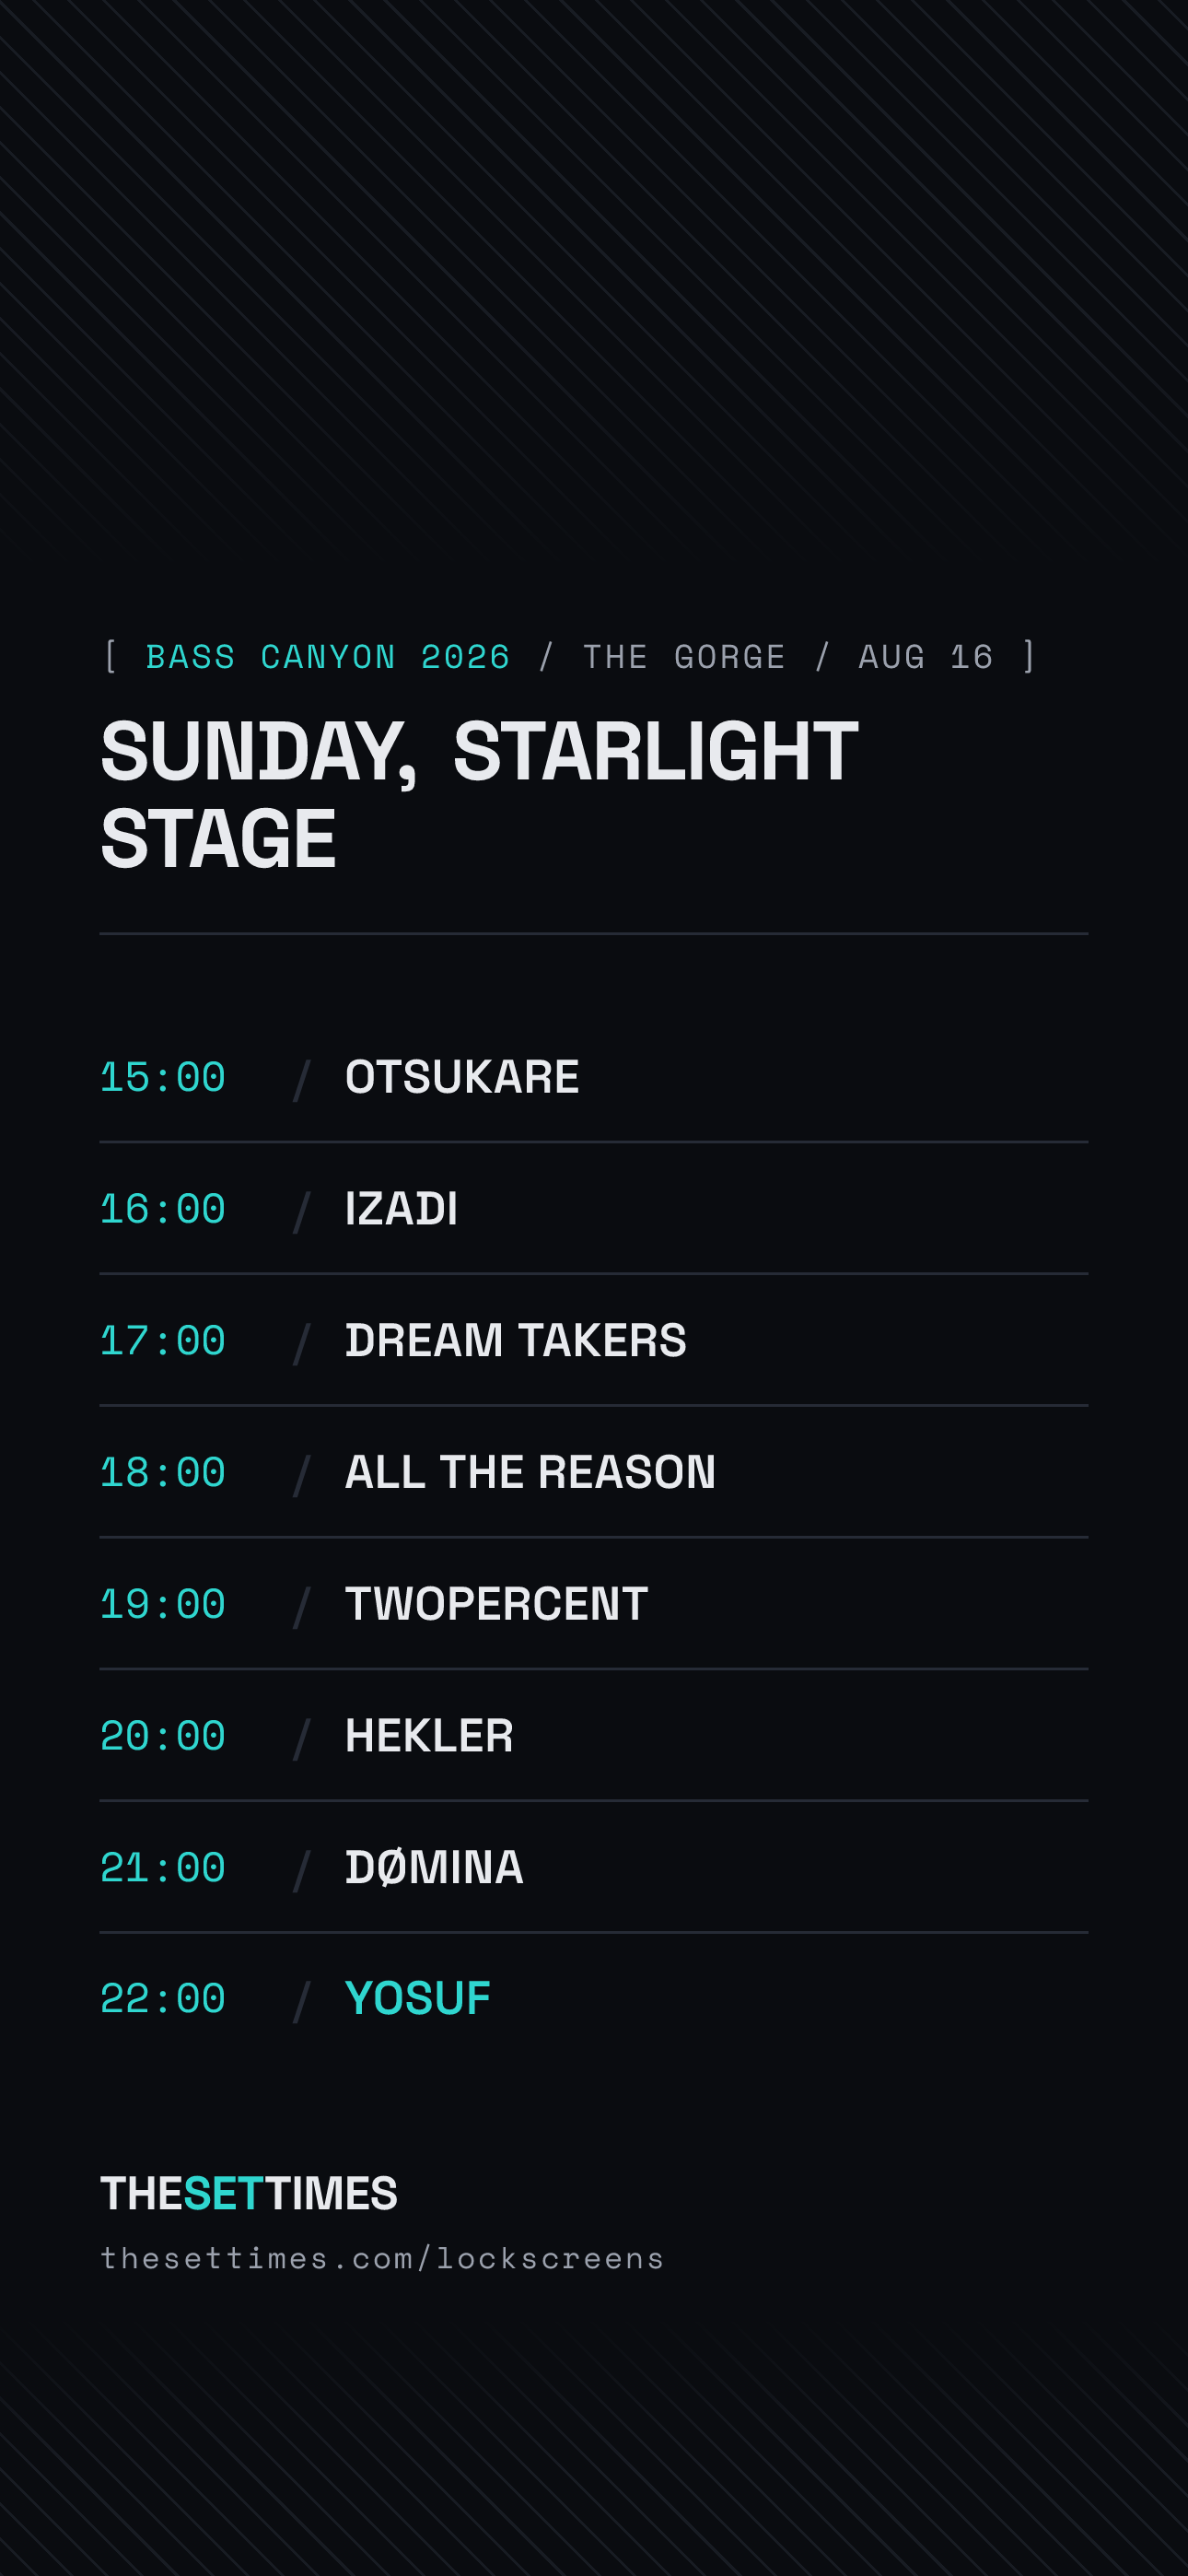This screenshot has height=2576, width=1188.
Task: Click the 17:00 time label
Action: click(163, 1341)
